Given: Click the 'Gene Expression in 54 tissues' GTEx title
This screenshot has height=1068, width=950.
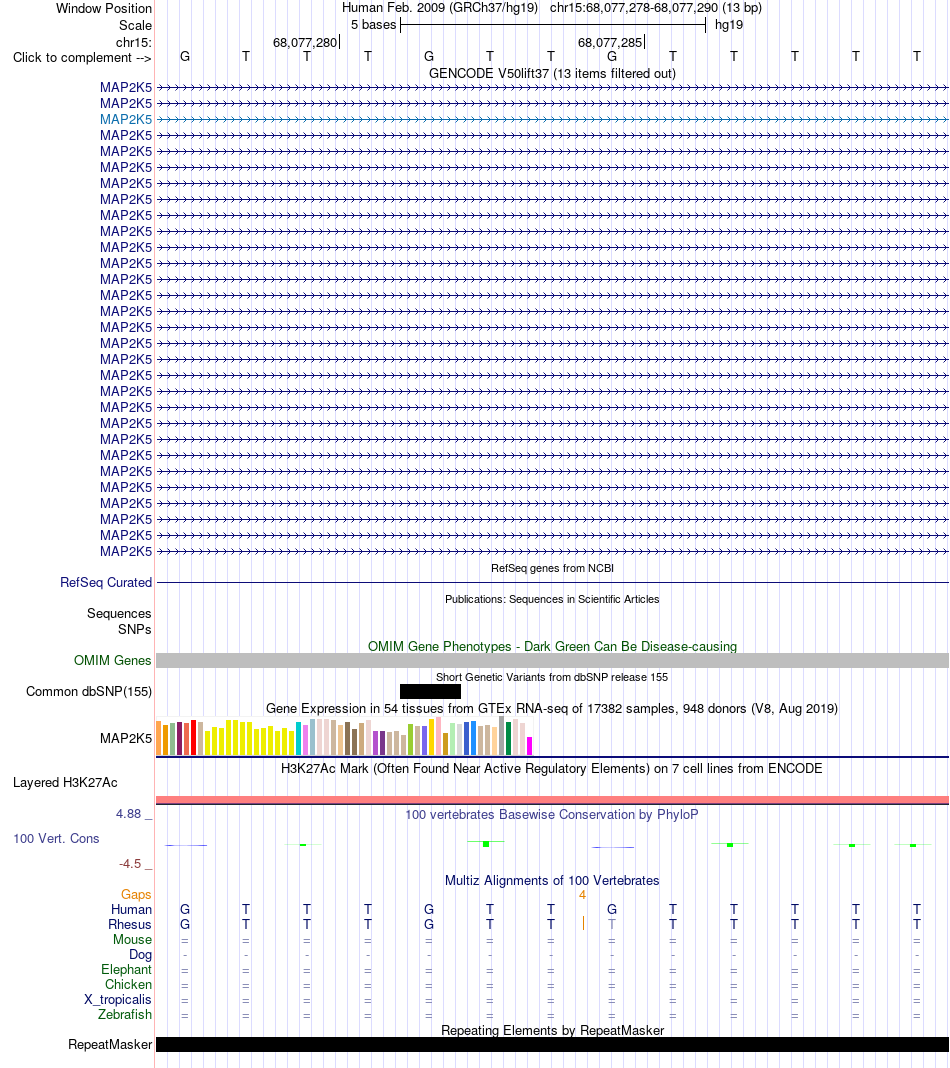Looking at the screenshot, I should 552,708.
